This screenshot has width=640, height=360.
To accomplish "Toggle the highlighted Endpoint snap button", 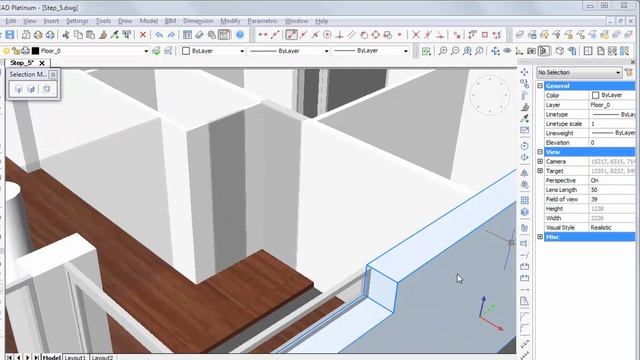I will coord(291,35).
